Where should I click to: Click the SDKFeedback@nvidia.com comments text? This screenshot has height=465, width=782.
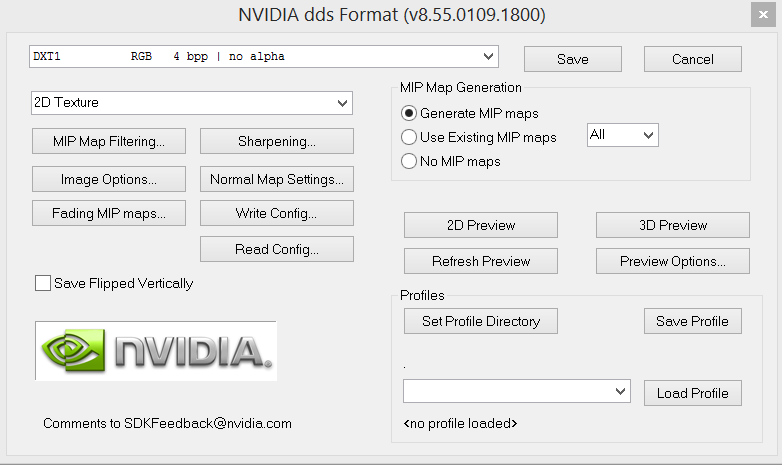[x=168, y=423]
